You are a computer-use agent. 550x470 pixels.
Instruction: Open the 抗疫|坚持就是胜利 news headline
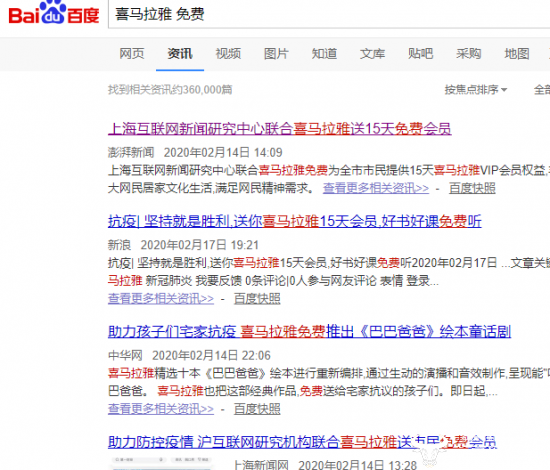tap(295, 221)
